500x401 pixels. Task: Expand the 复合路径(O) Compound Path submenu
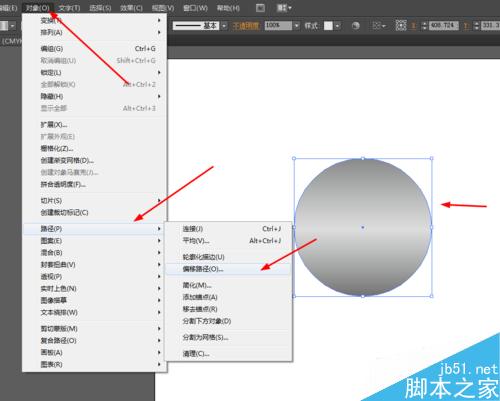(x=94, y=341)
